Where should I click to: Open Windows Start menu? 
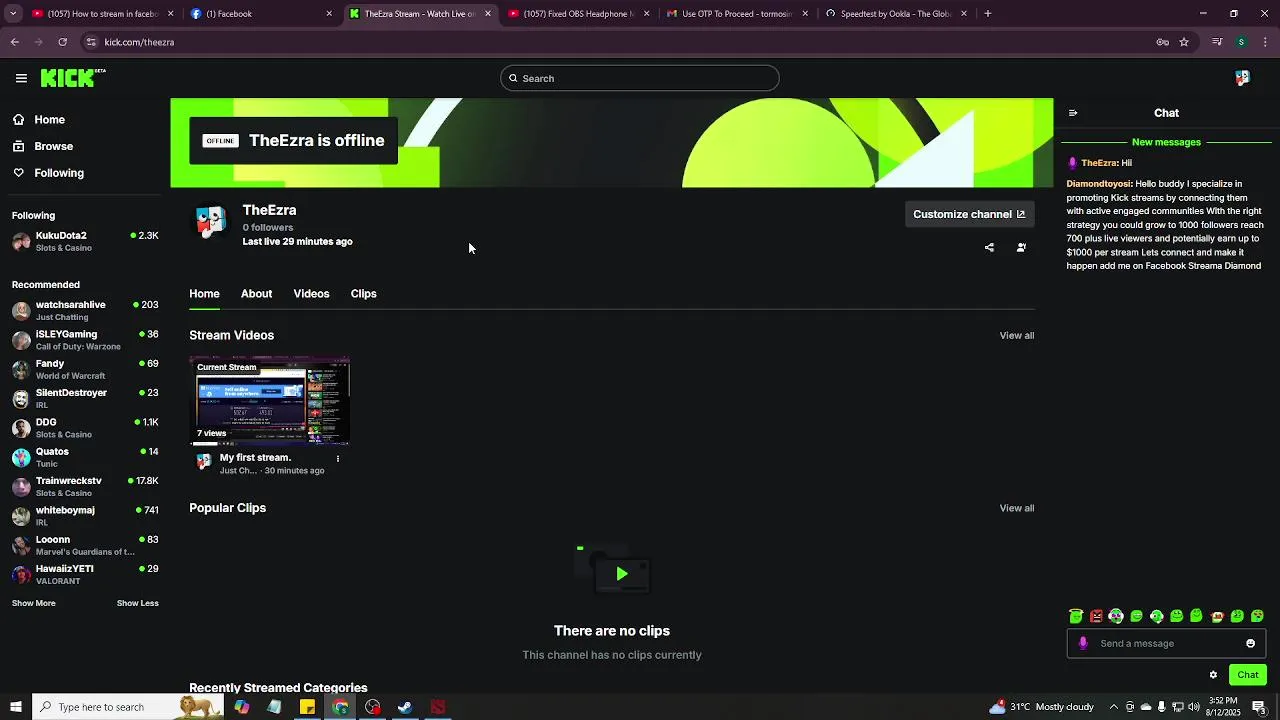(x=15, y=707)
